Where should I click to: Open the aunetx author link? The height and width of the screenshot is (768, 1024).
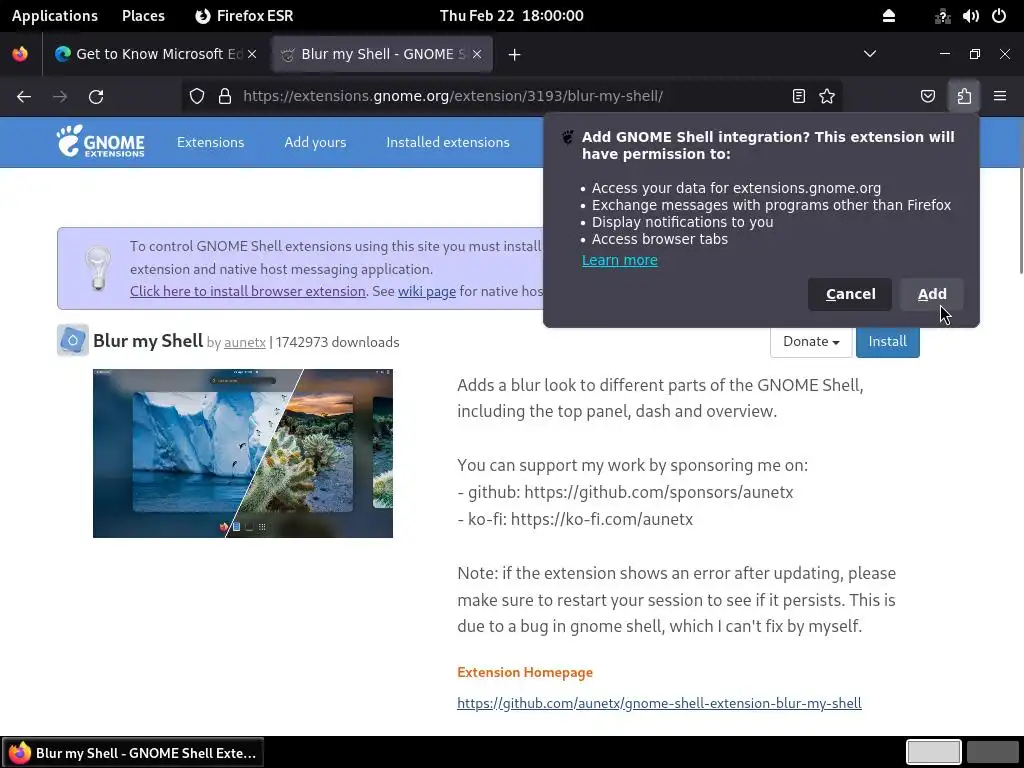tap(245, 342)
